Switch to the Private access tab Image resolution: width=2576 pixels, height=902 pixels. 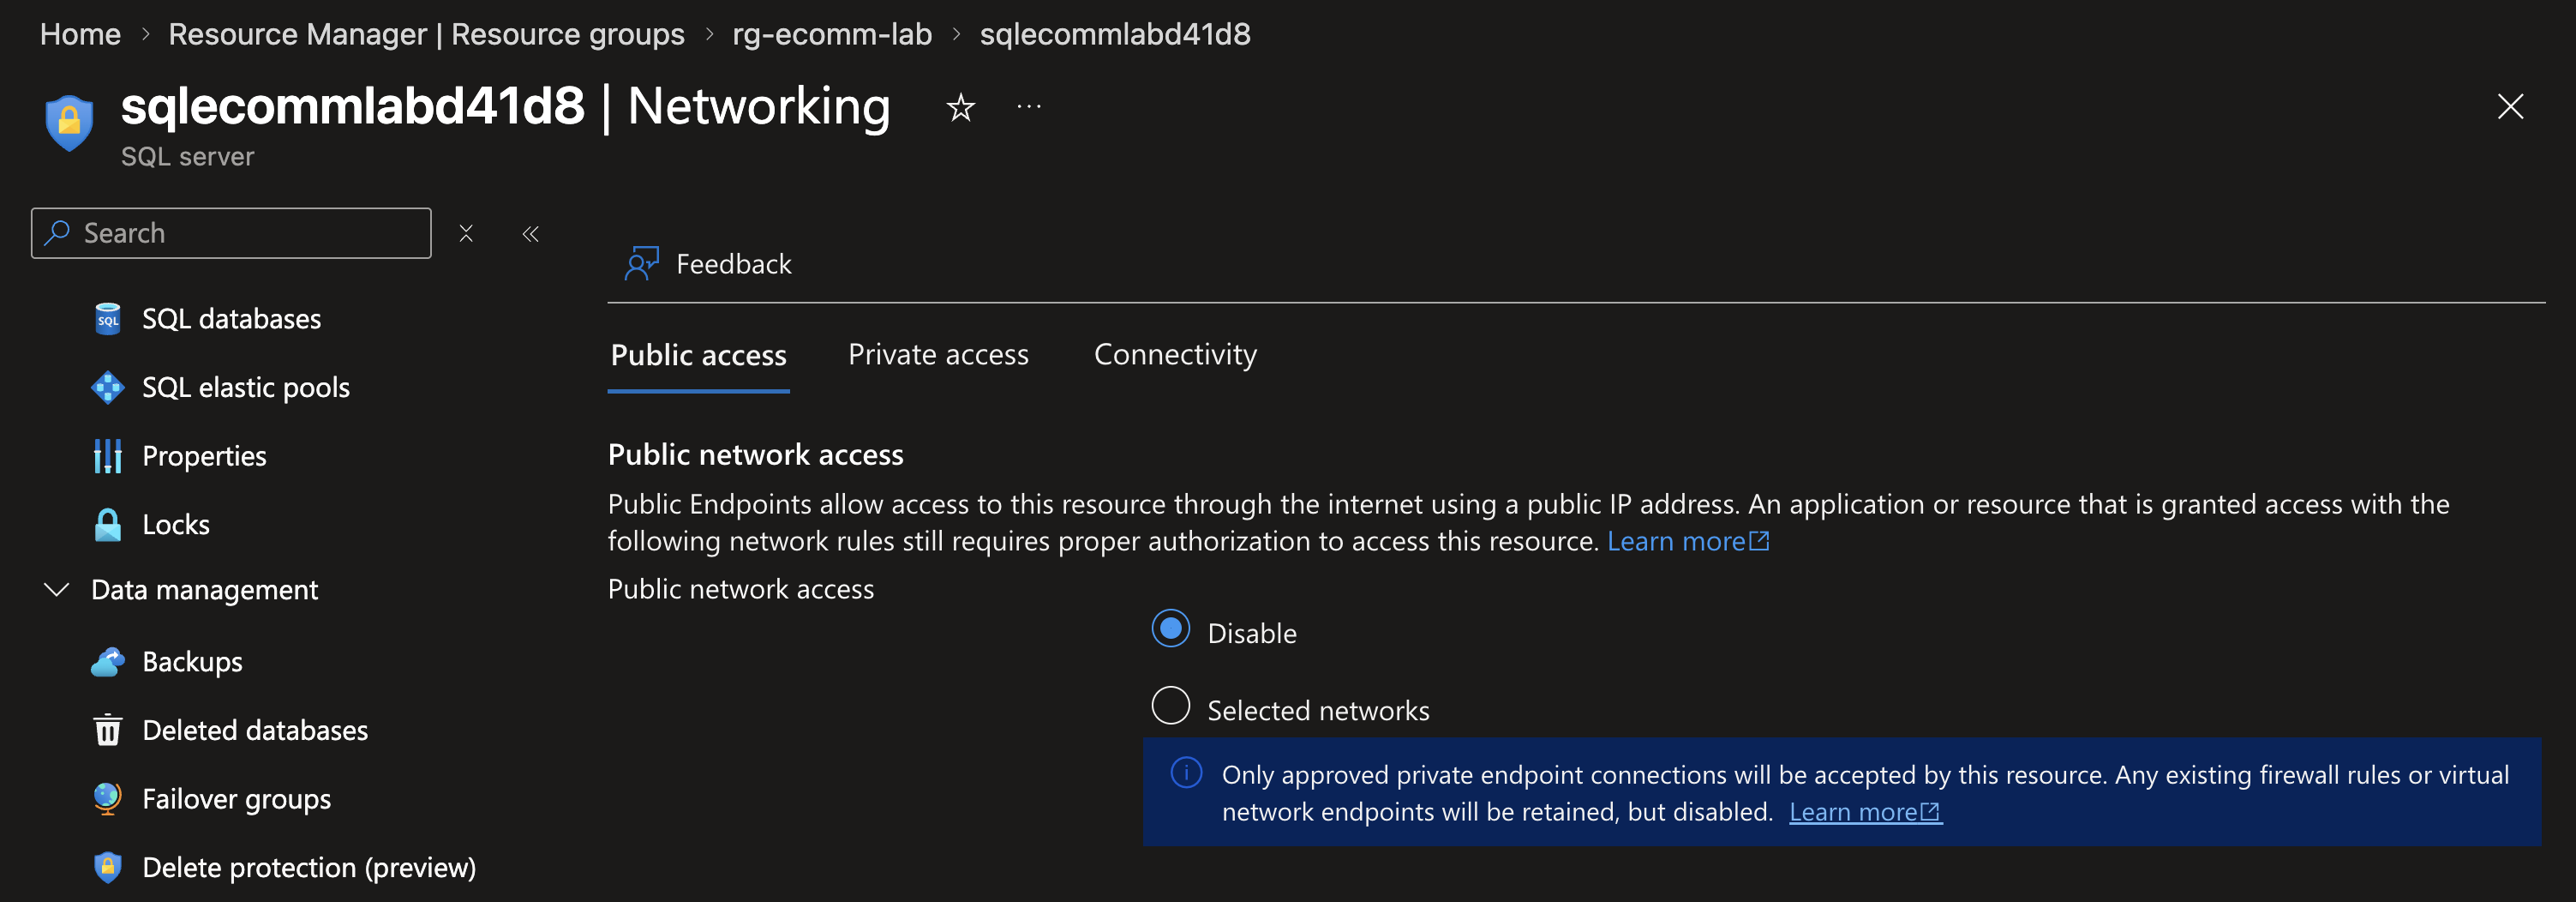coord(938,355)
